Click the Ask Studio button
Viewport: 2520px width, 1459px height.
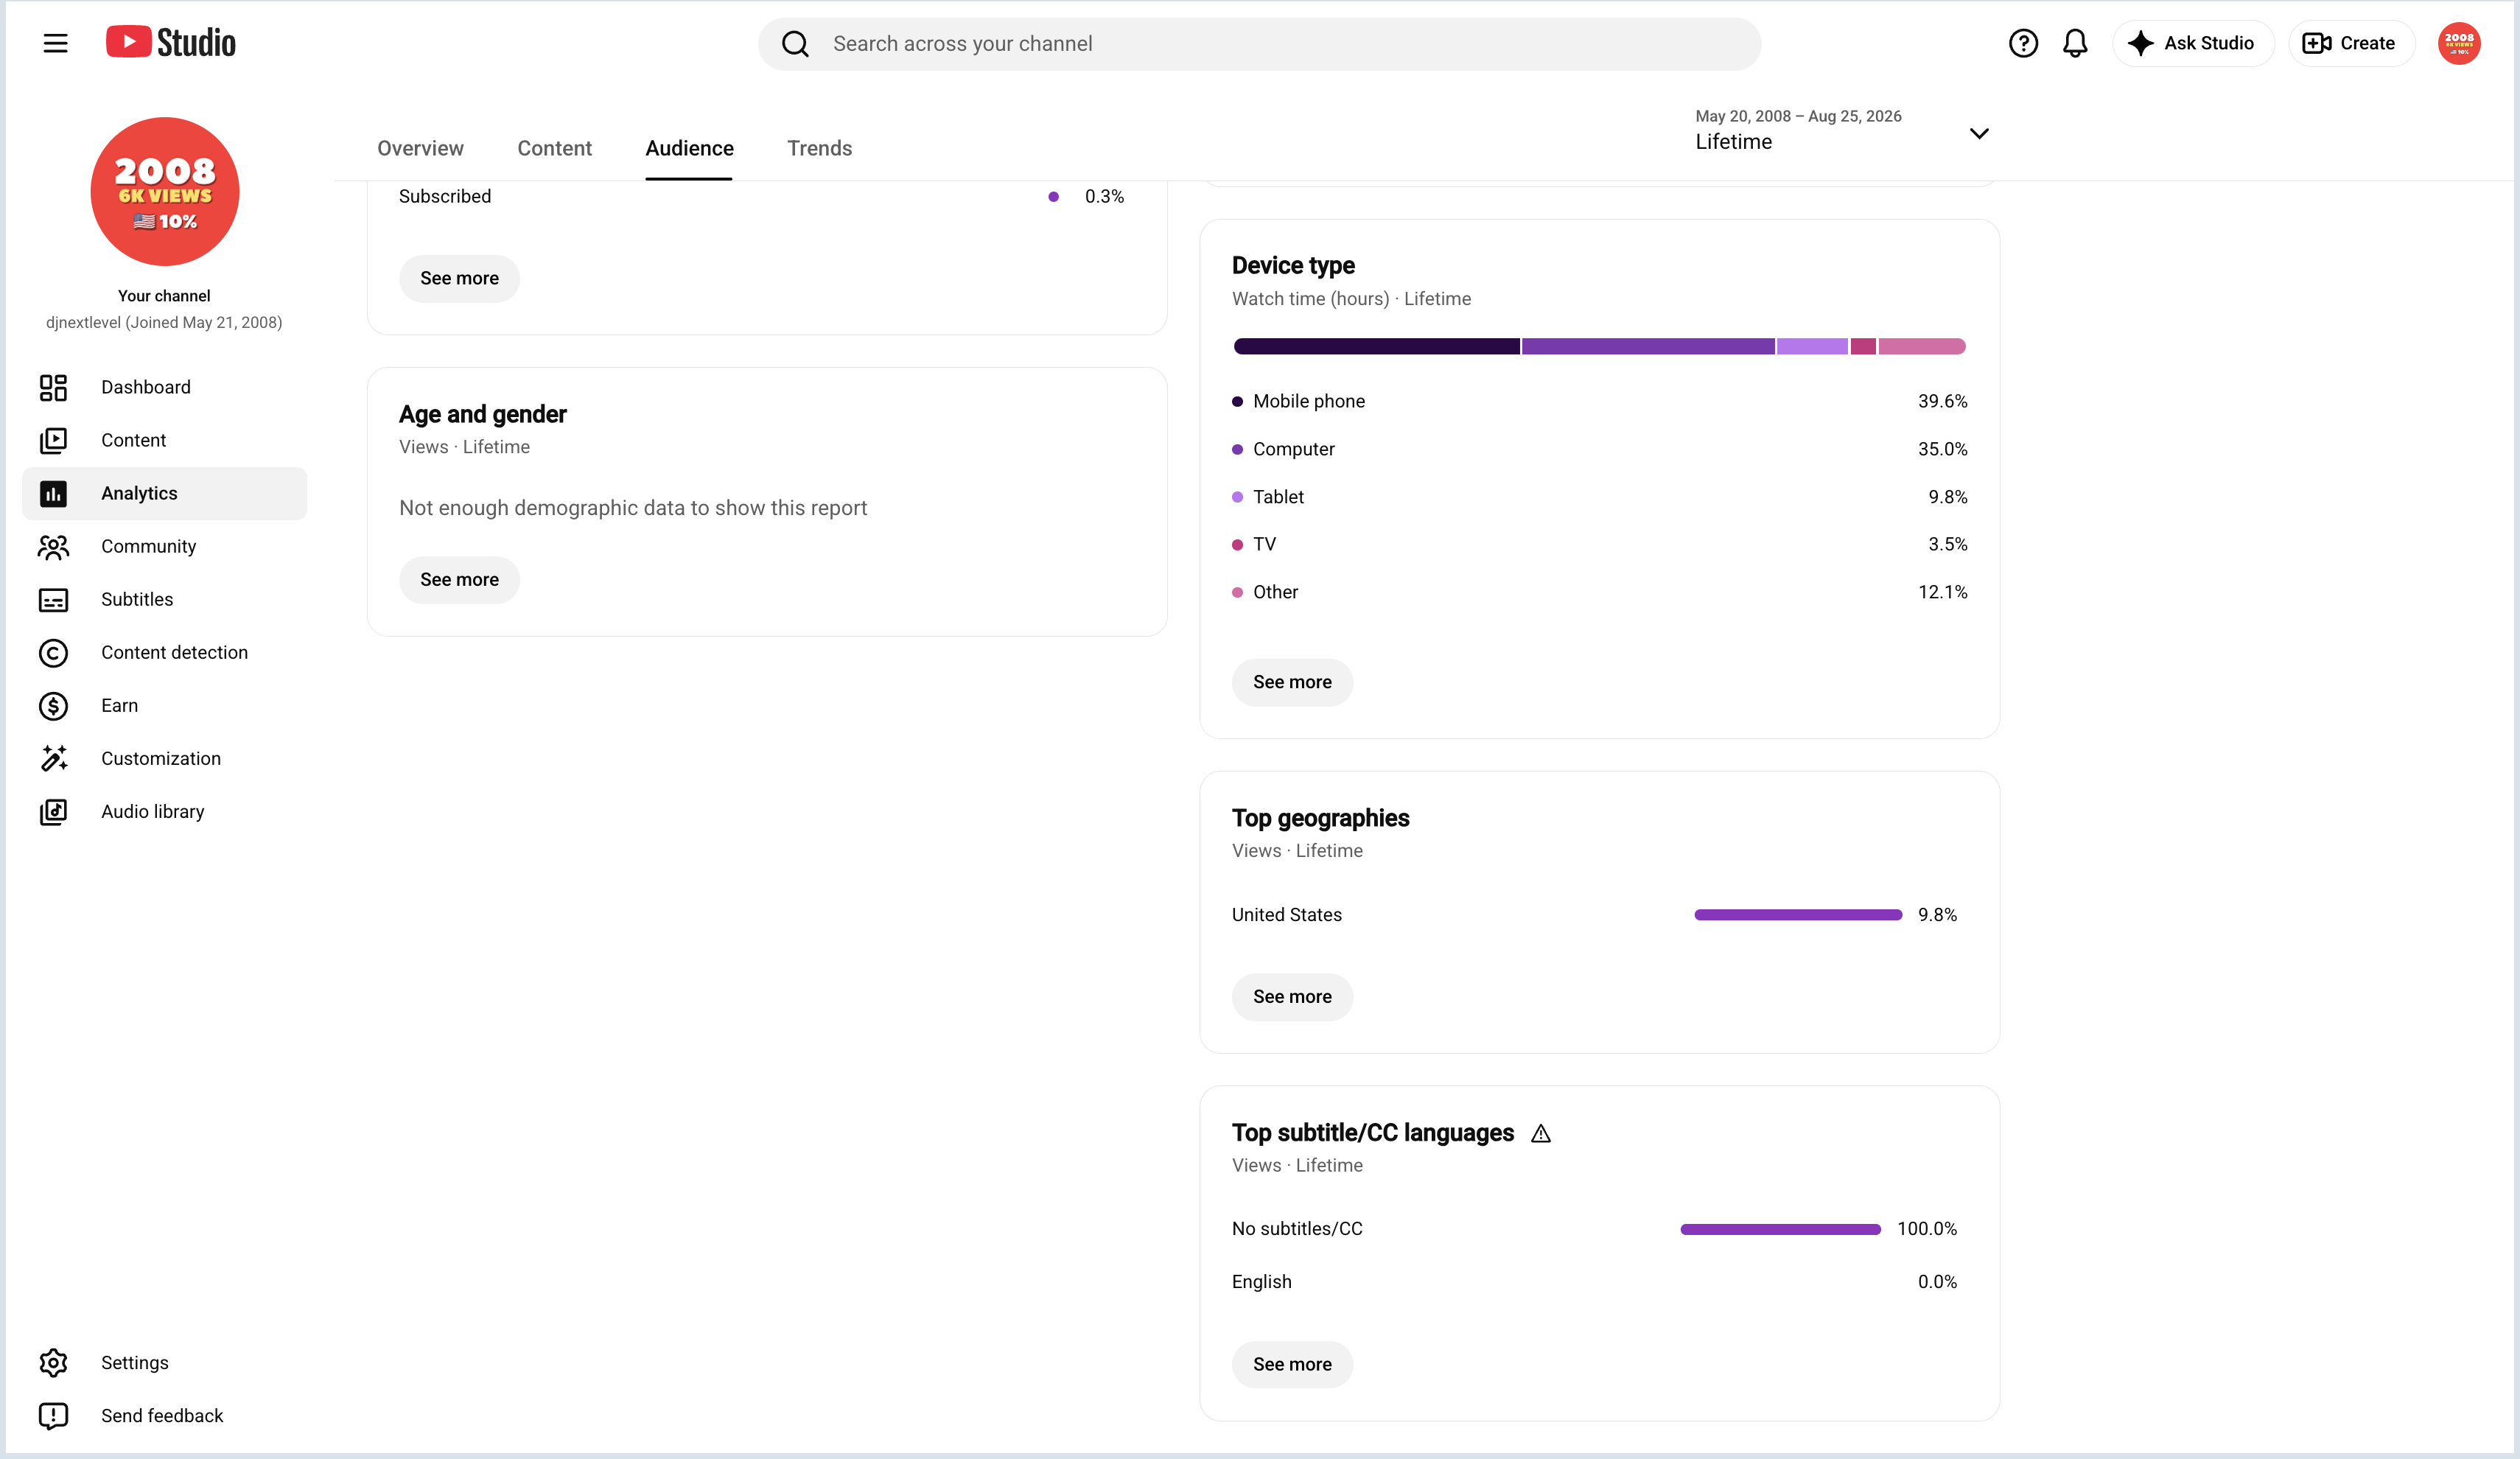[x=2192, y=43]
